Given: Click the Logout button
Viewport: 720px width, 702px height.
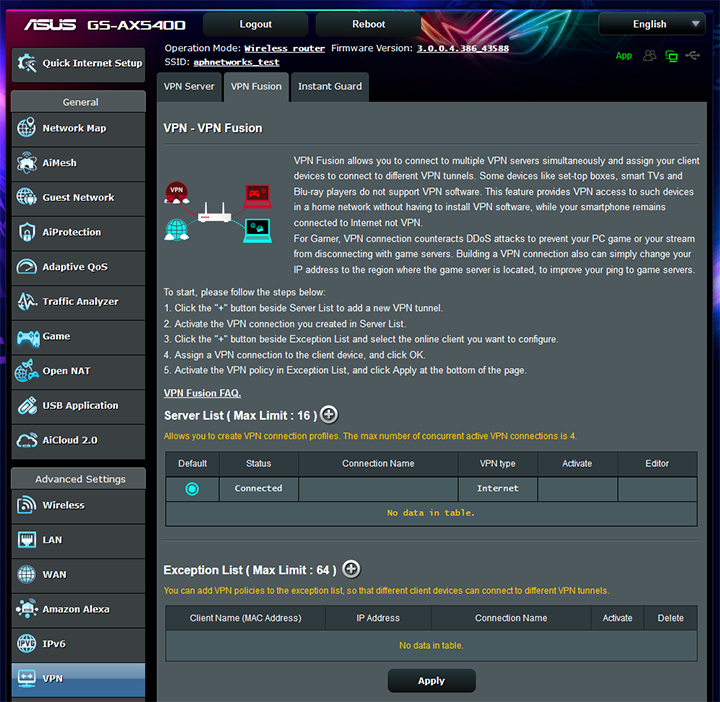Looking at the screenshot, I should pos(256,24).
